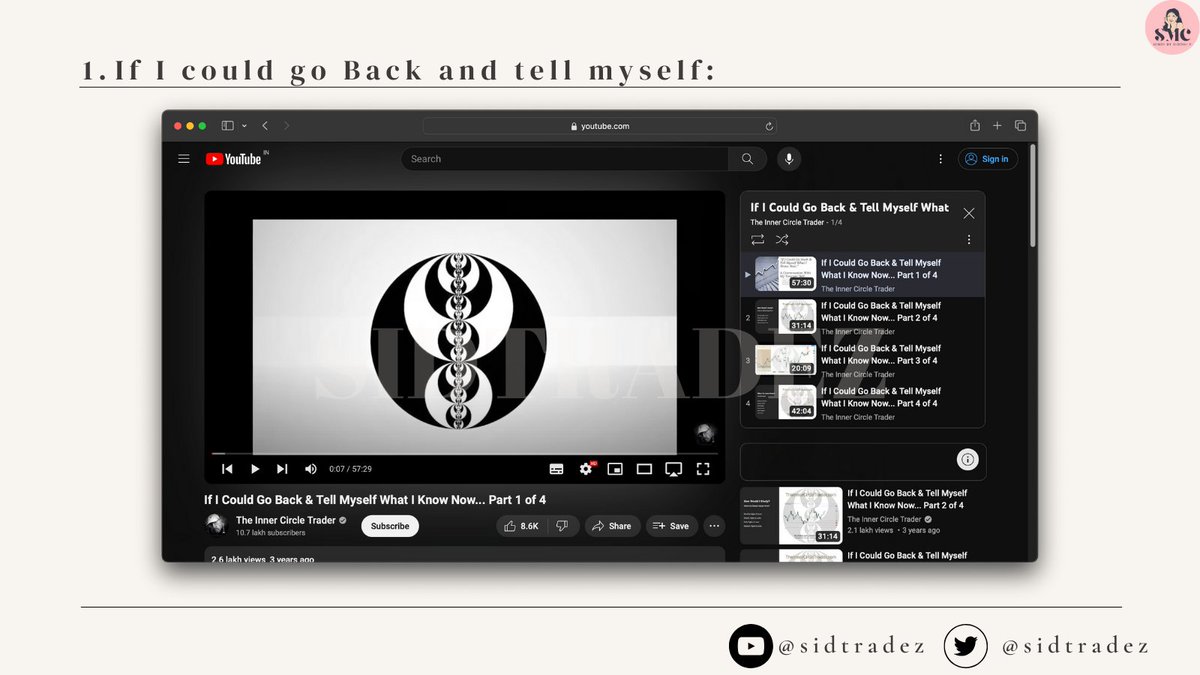Click the Sign in button
This screenshot has width=1200, height=675.
click(x=987, y=159)
